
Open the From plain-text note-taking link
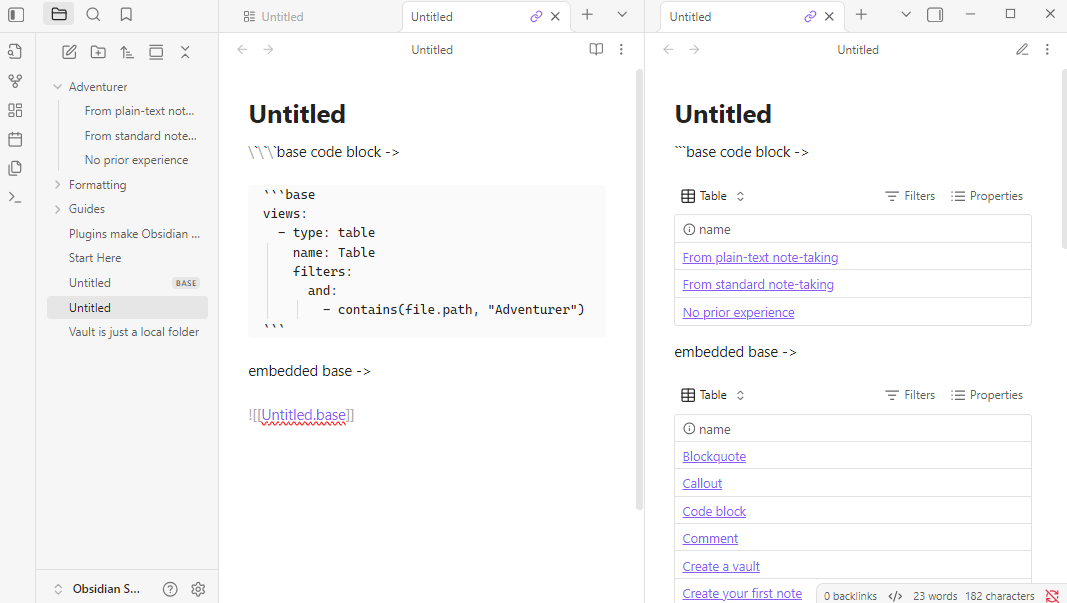[760, 257]
